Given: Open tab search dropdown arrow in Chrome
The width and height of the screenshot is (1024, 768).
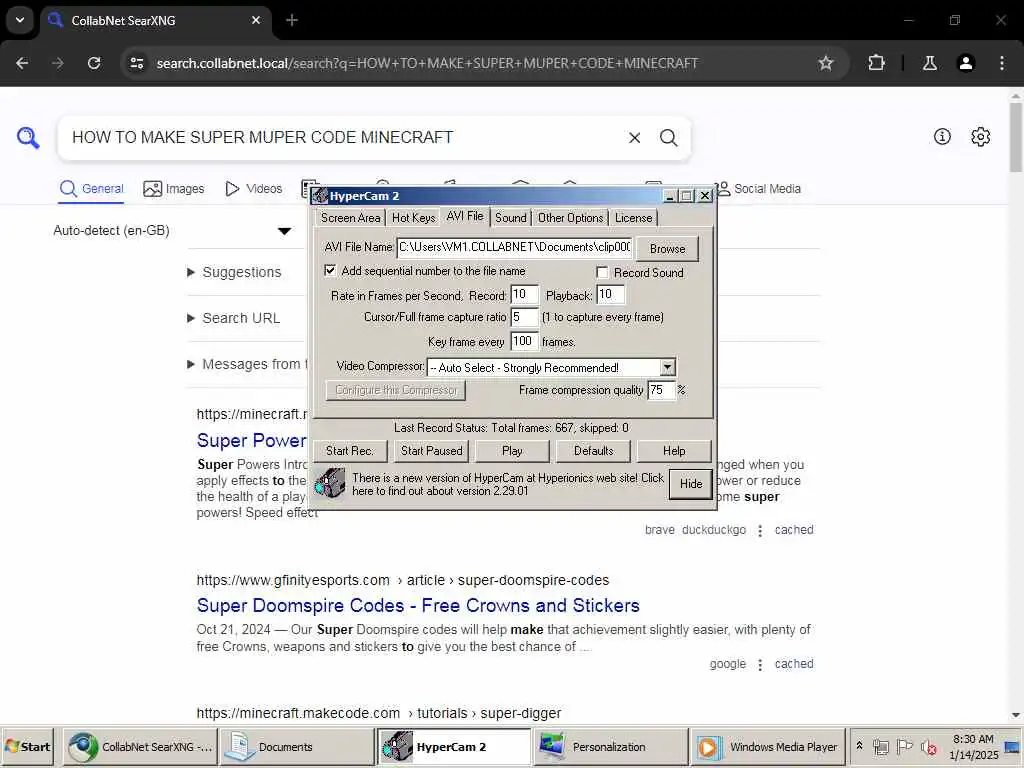Looking at the screenshot, I should [20, 20].
